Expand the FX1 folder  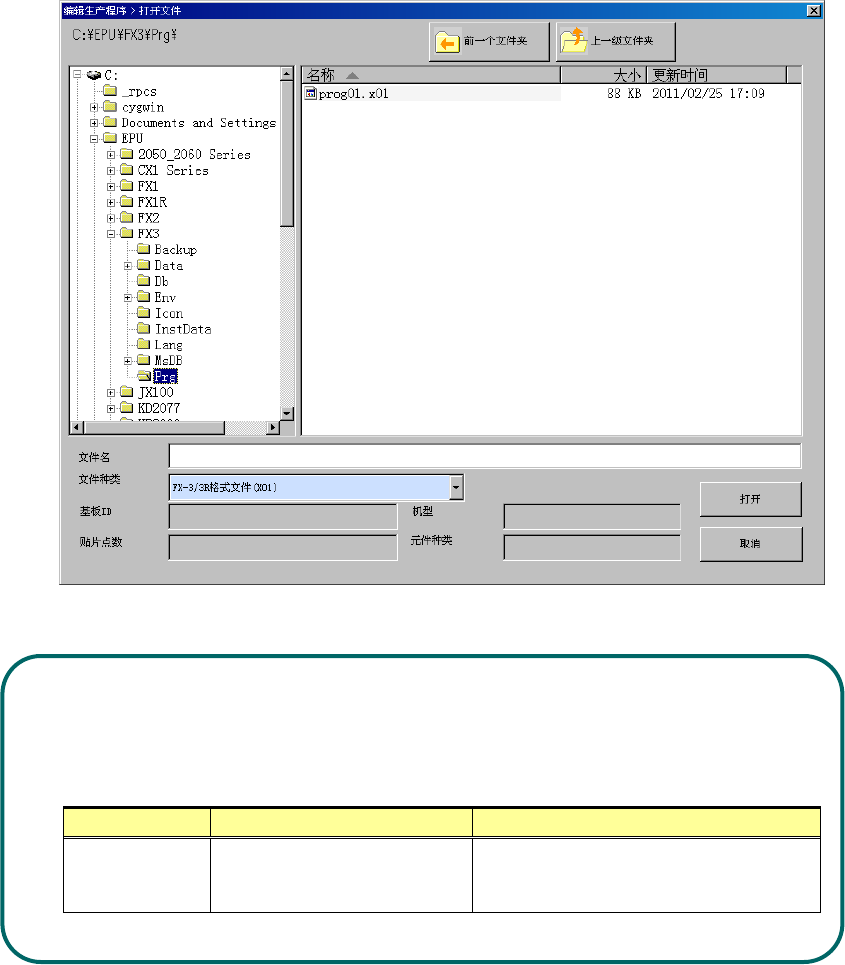(111, 186)
